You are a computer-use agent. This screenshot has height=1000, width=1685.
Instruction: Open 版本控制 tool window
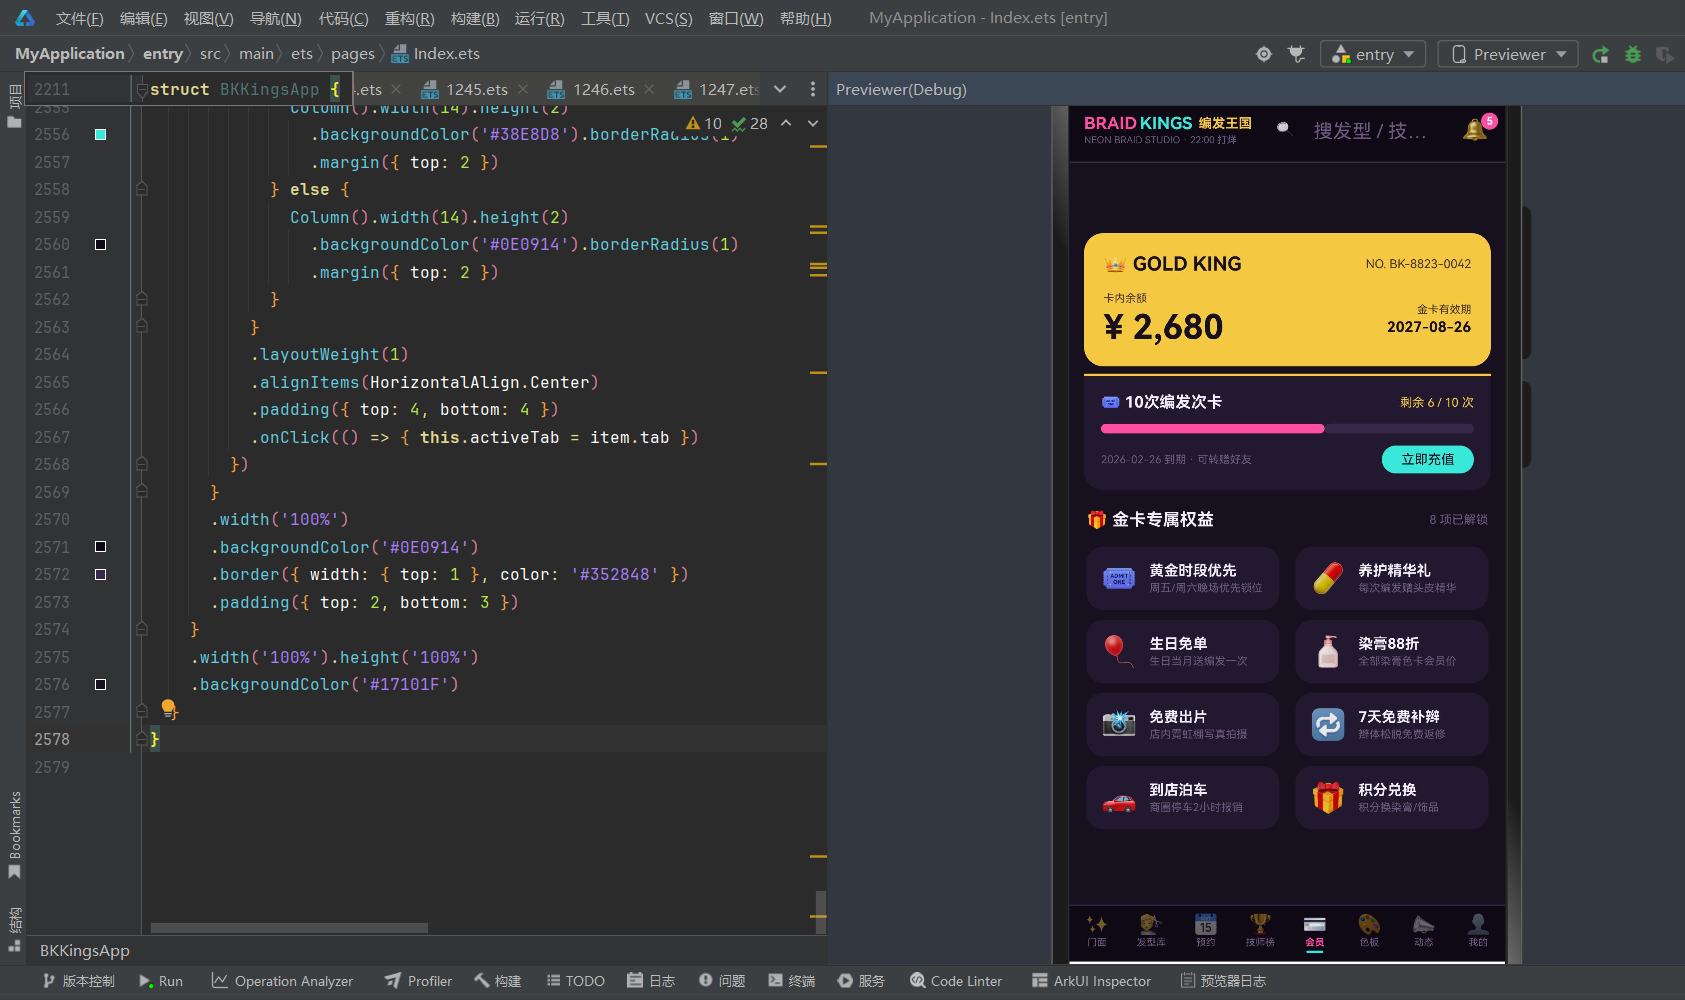tap(78, 981)
